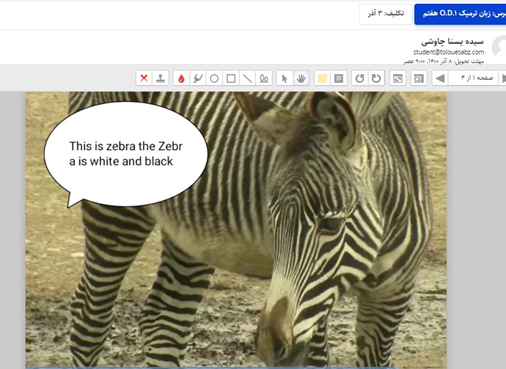Rotate the page counter-clockwise
Viewport: 506px width, 369px height.
click(x=360, y=78)
